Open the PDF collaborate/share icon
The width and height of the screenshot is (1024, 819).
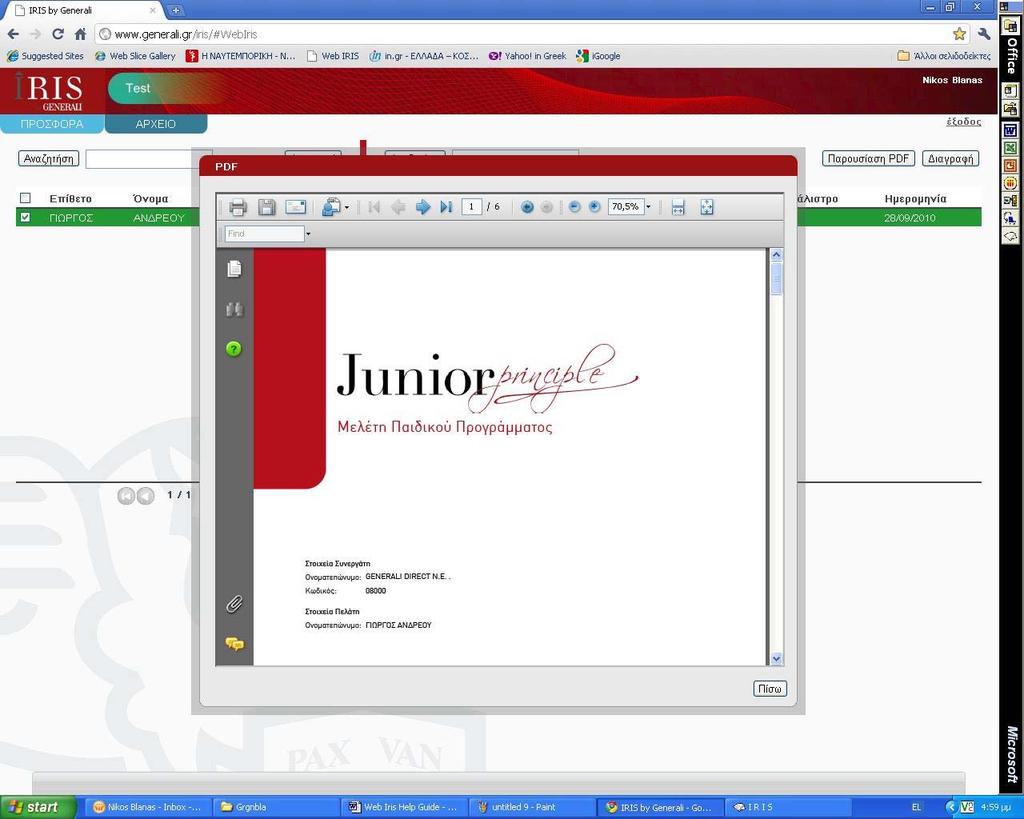331,208
